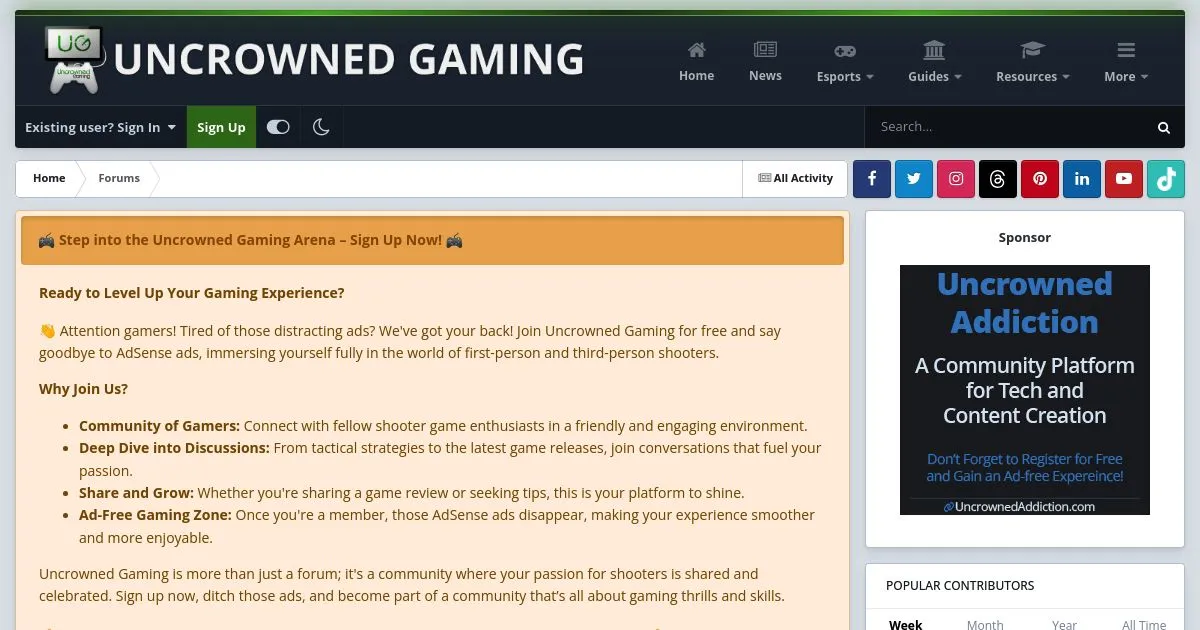Screen dimensions: 1200x630
Task: Click the Sponsor heading text
Action: pos(1025,237)
